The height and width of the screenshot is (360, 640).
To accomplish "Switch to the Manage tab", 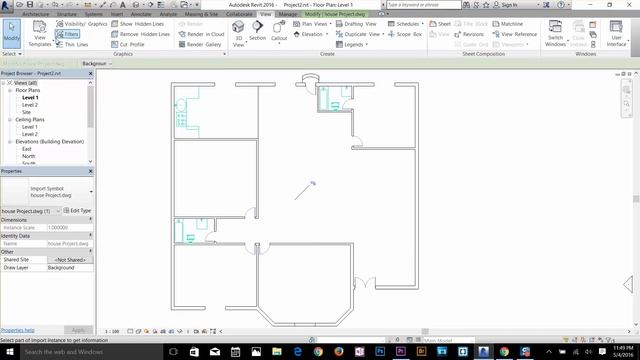I will 287,14.
